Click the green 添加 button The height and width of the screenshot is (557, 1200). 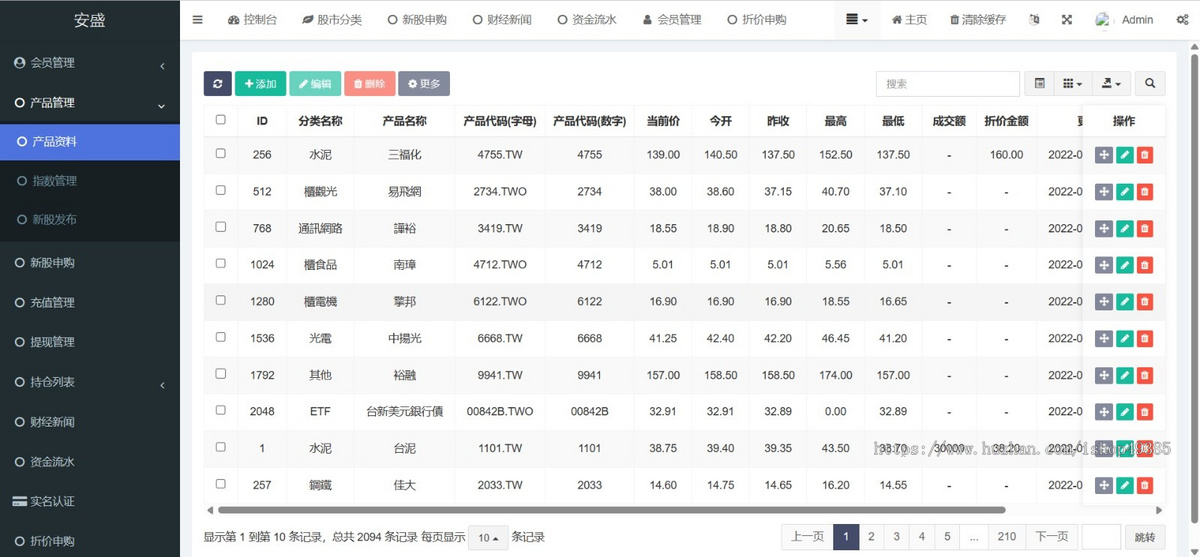click(x=260, y=84)
